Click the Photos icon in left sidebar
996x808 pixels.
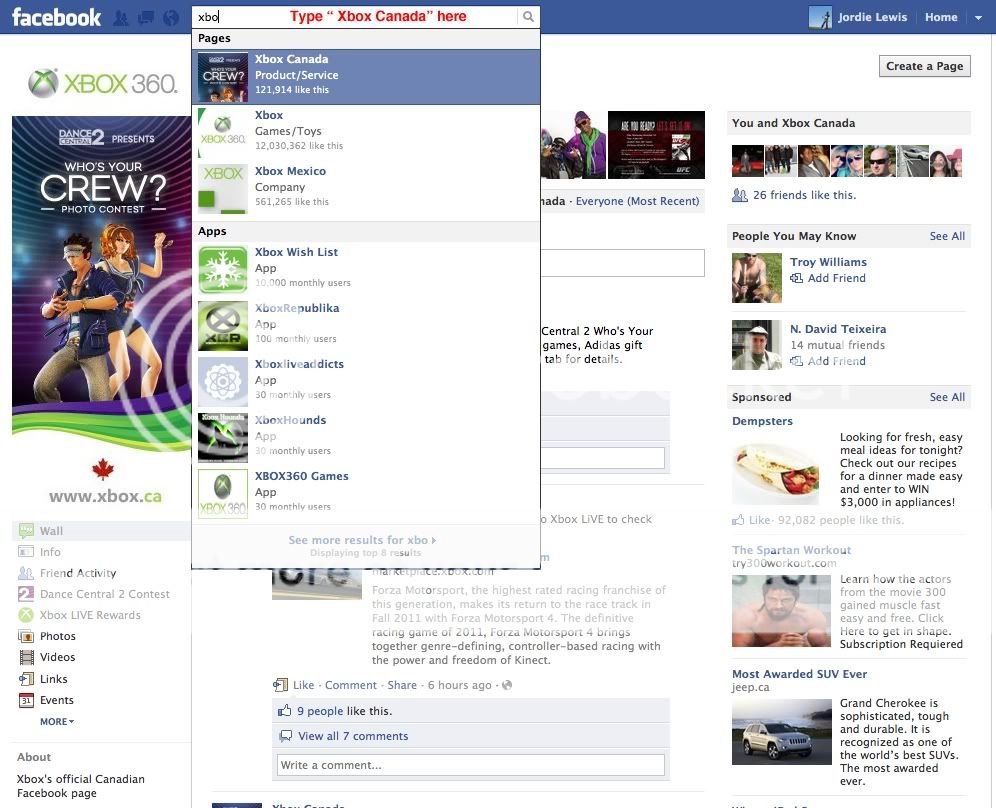[26, 636]
